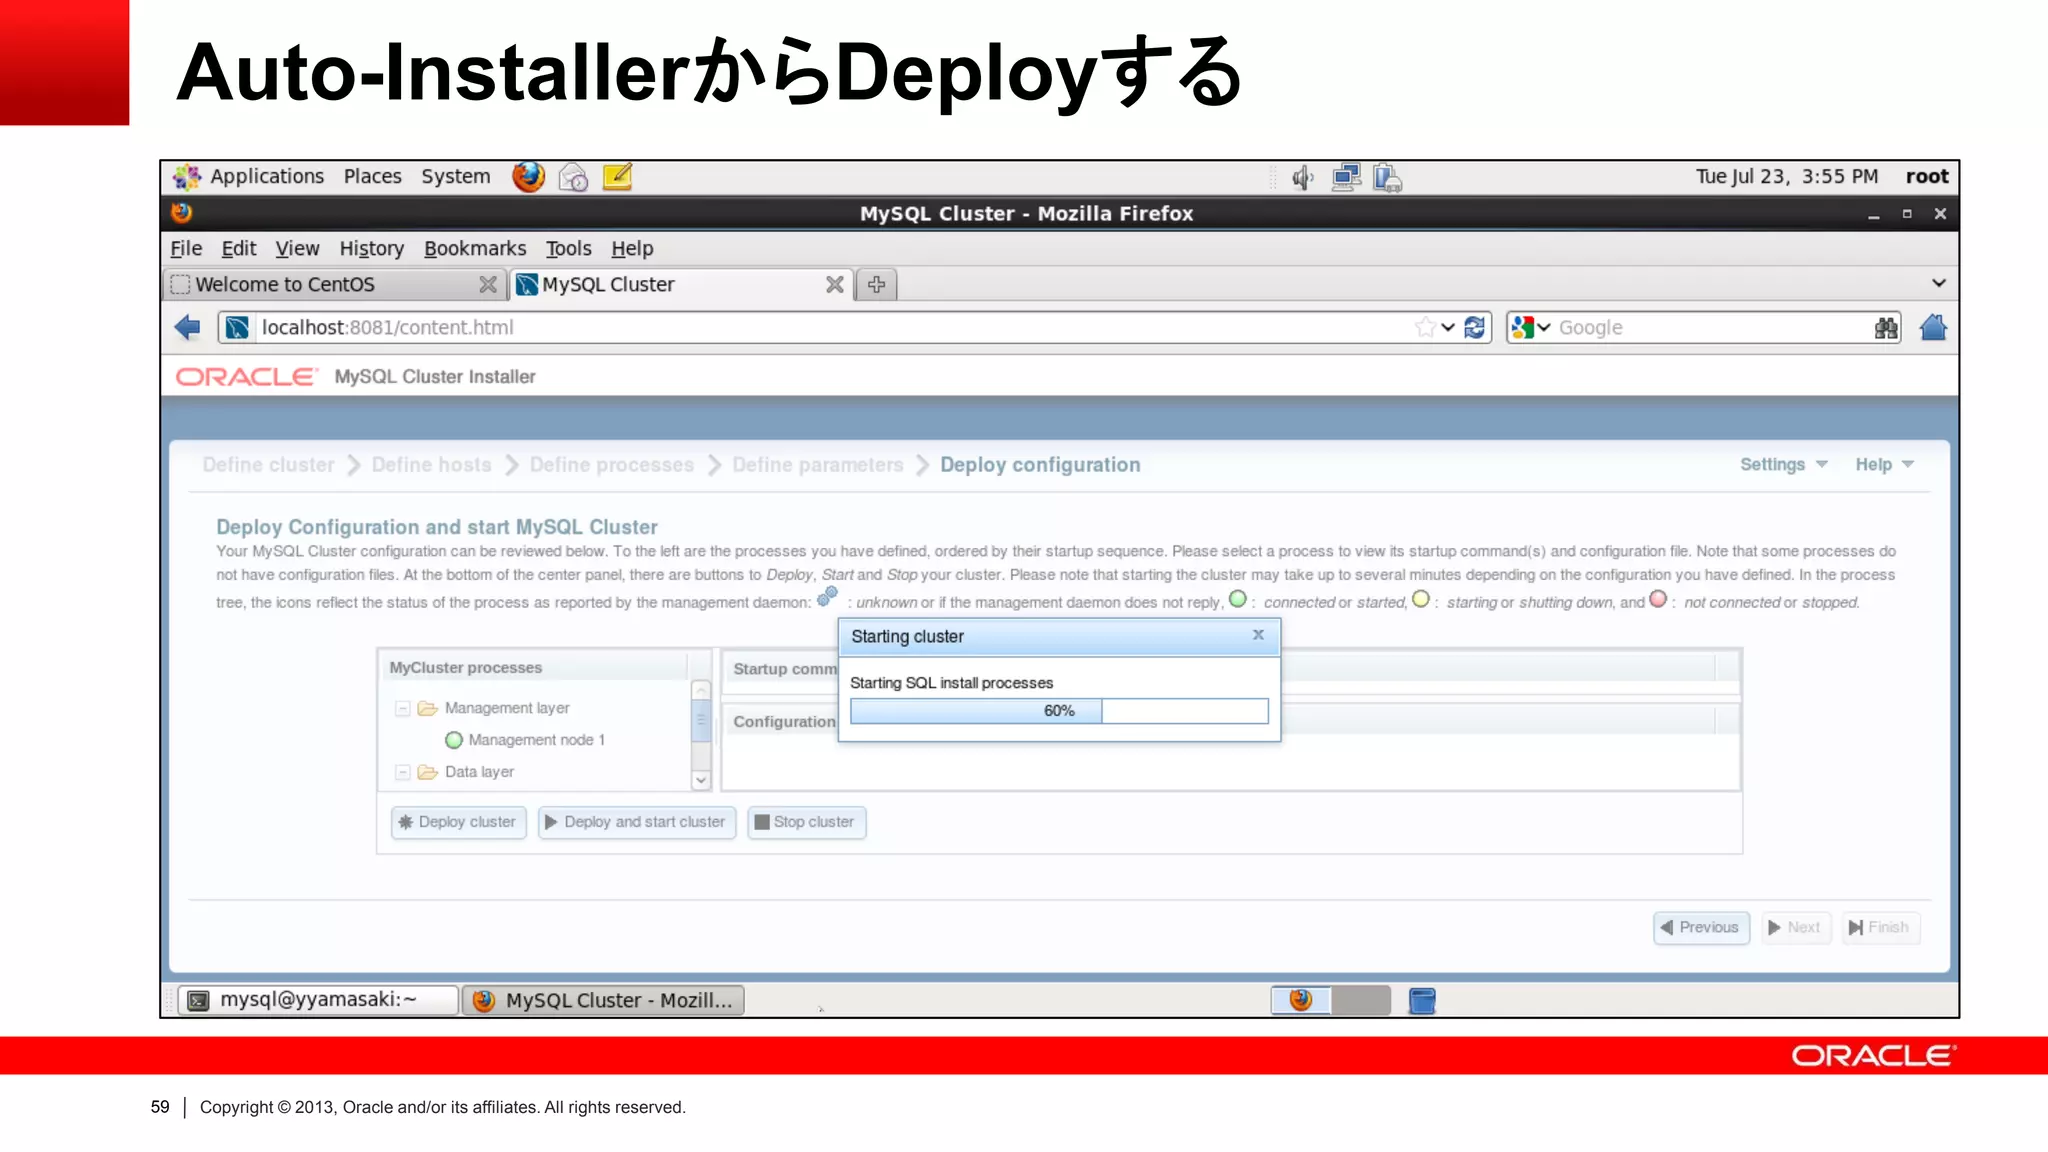Open the Applications menu
This screenshot has height=1152, width=2048.
tap(266, 176)
